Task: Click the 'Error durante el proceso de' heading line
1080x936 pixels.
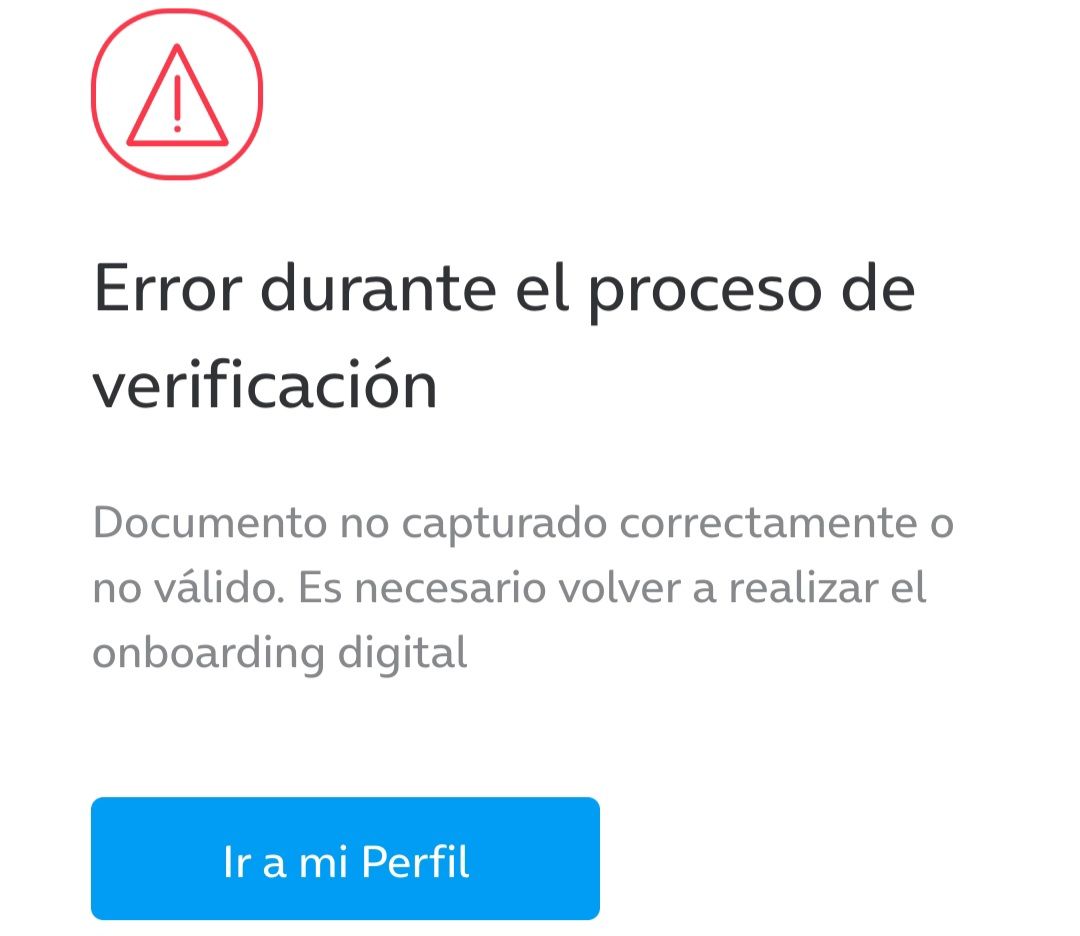Action: 504,290
